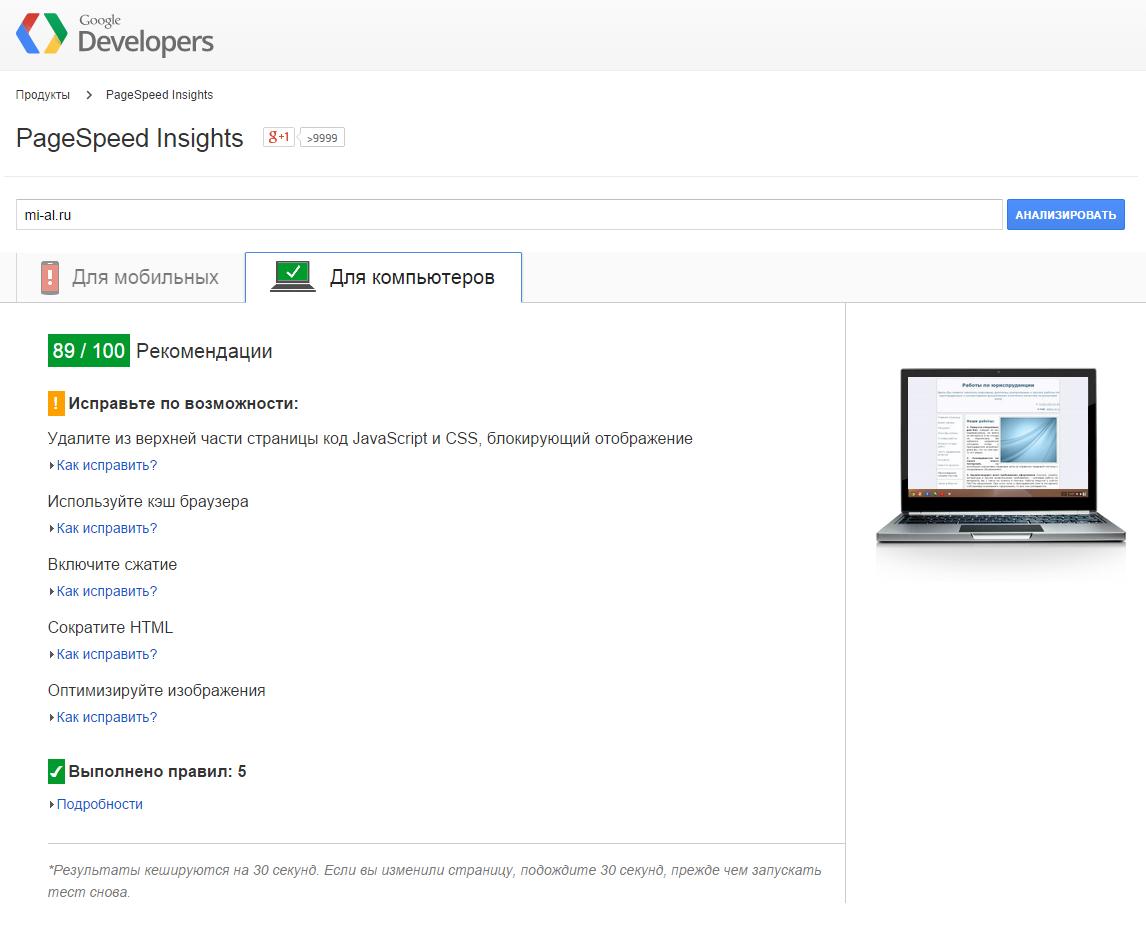Click the Включите сжатие rule text
1146x945 pixels.
click(x=113, y=564)
